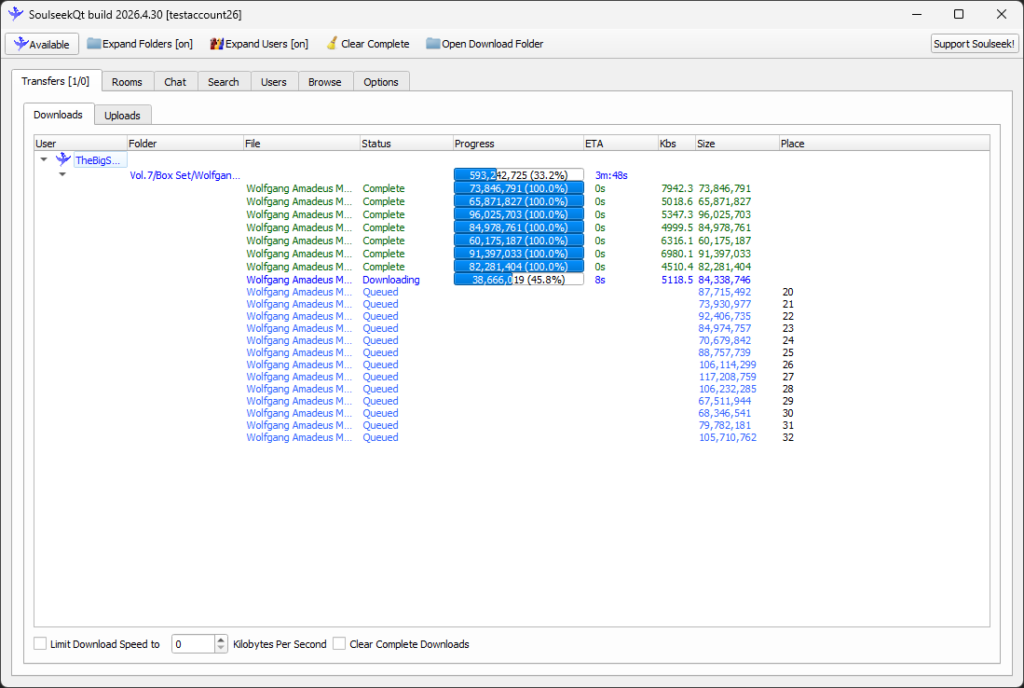Viewport: 1024px width, 688px height.
Task: Sort by the Size column header
Action: [737, 143]
